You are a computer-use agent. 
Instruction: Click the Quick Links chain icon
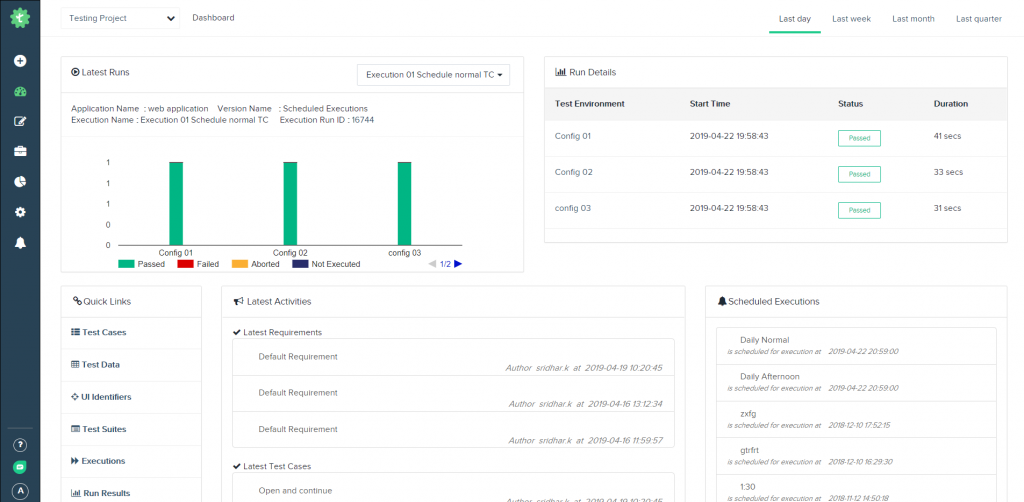(77, 301)
